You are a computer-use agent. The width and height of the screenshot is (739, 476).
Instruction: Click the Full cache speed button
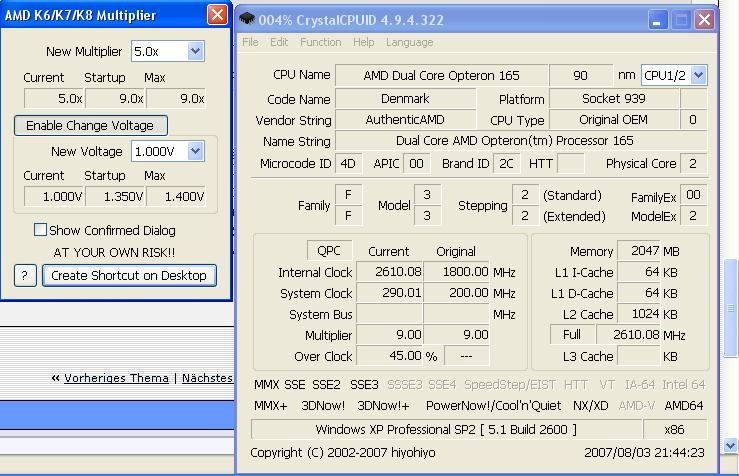[572, 335]
